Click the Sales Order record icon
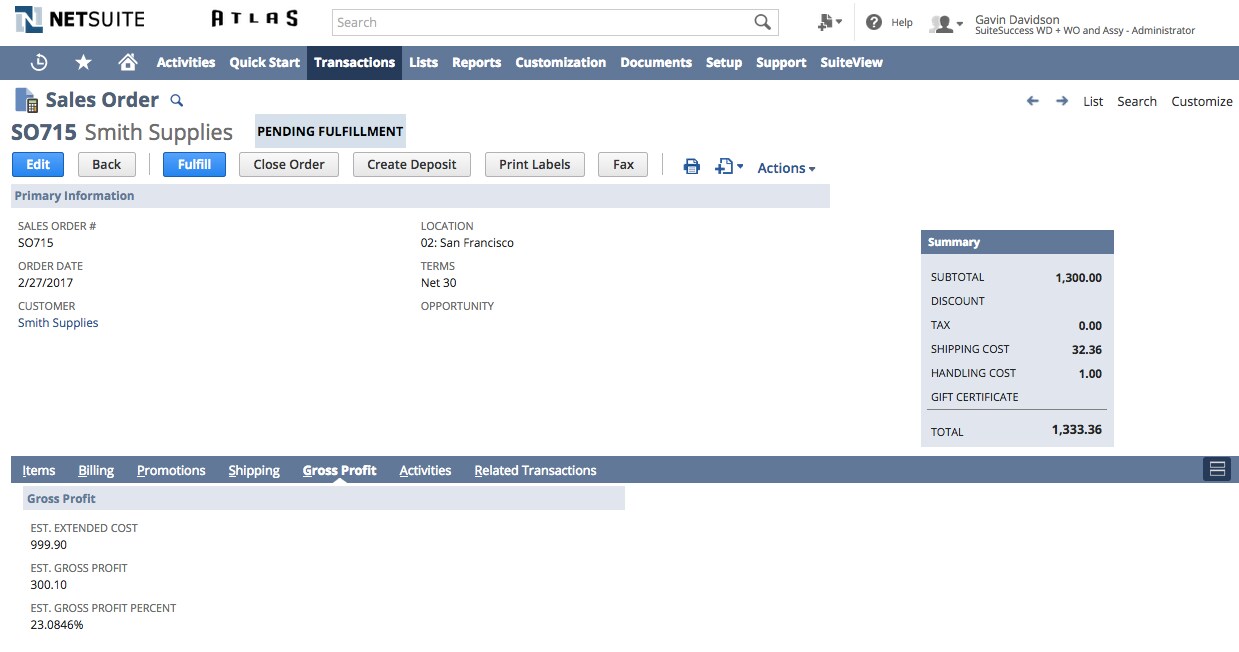 26,99
